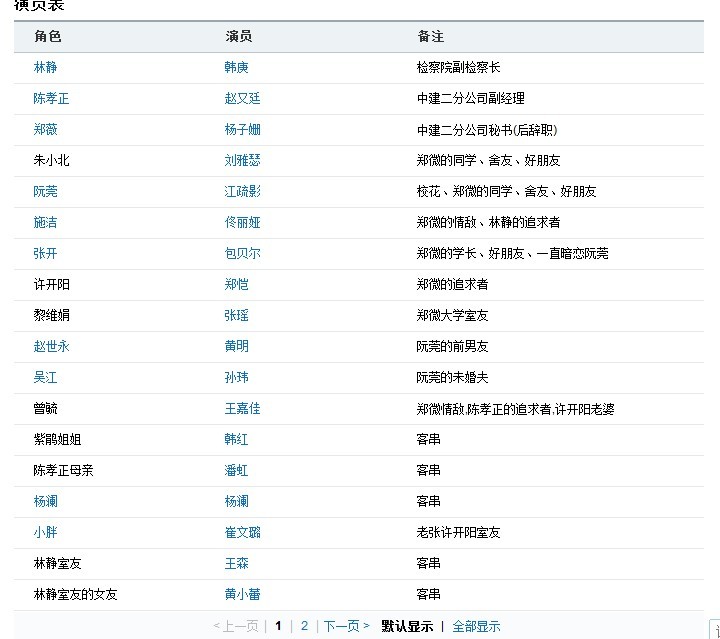The height and width of the screenshot is (639, 720).
Task: Click role text 林静室友的女友
Action: click(x=75, y=594)
